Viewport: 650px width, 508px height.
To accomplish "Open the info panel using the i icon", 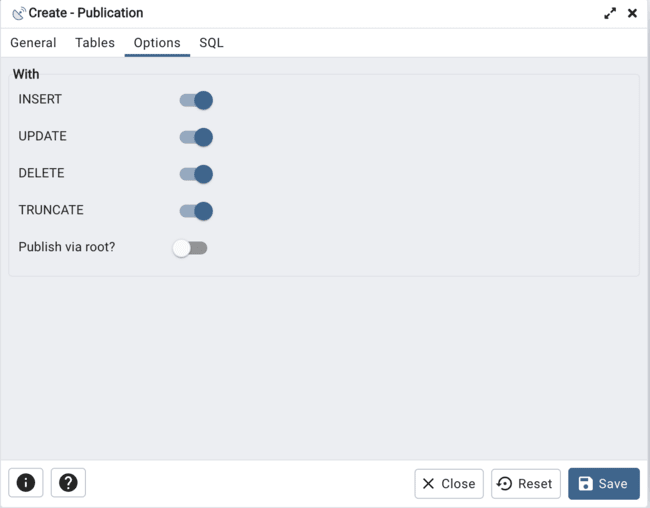I will click(26, 483).
